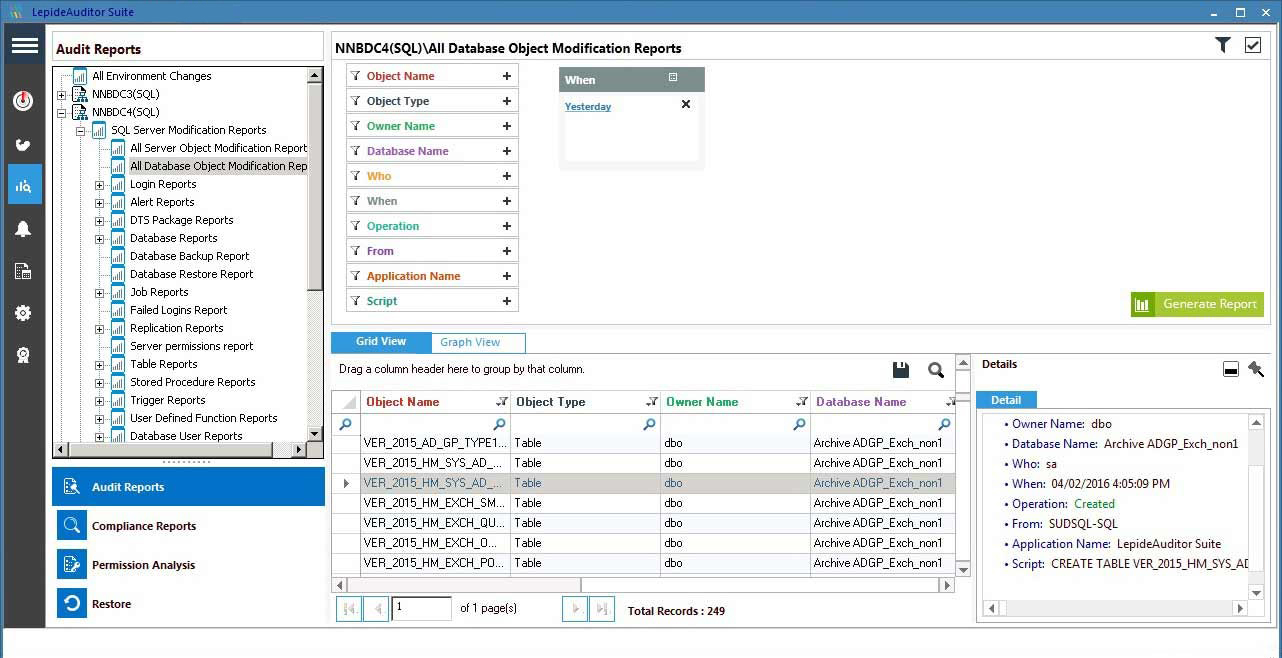The height and width of the screenshot is (658, 1282).
Task: Open the settings gear sidebar icon
Action: (x=24, y=313)
